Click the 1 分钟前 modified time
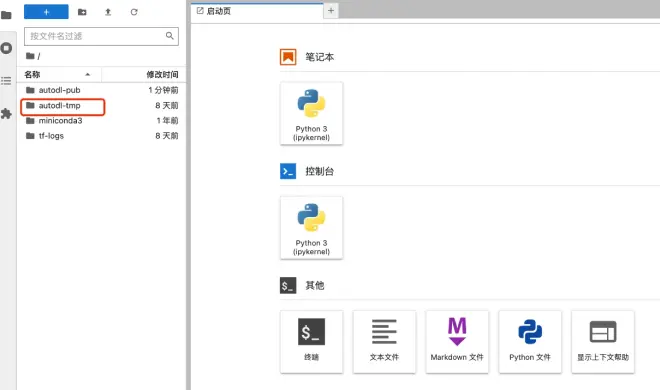 [163, 90]
